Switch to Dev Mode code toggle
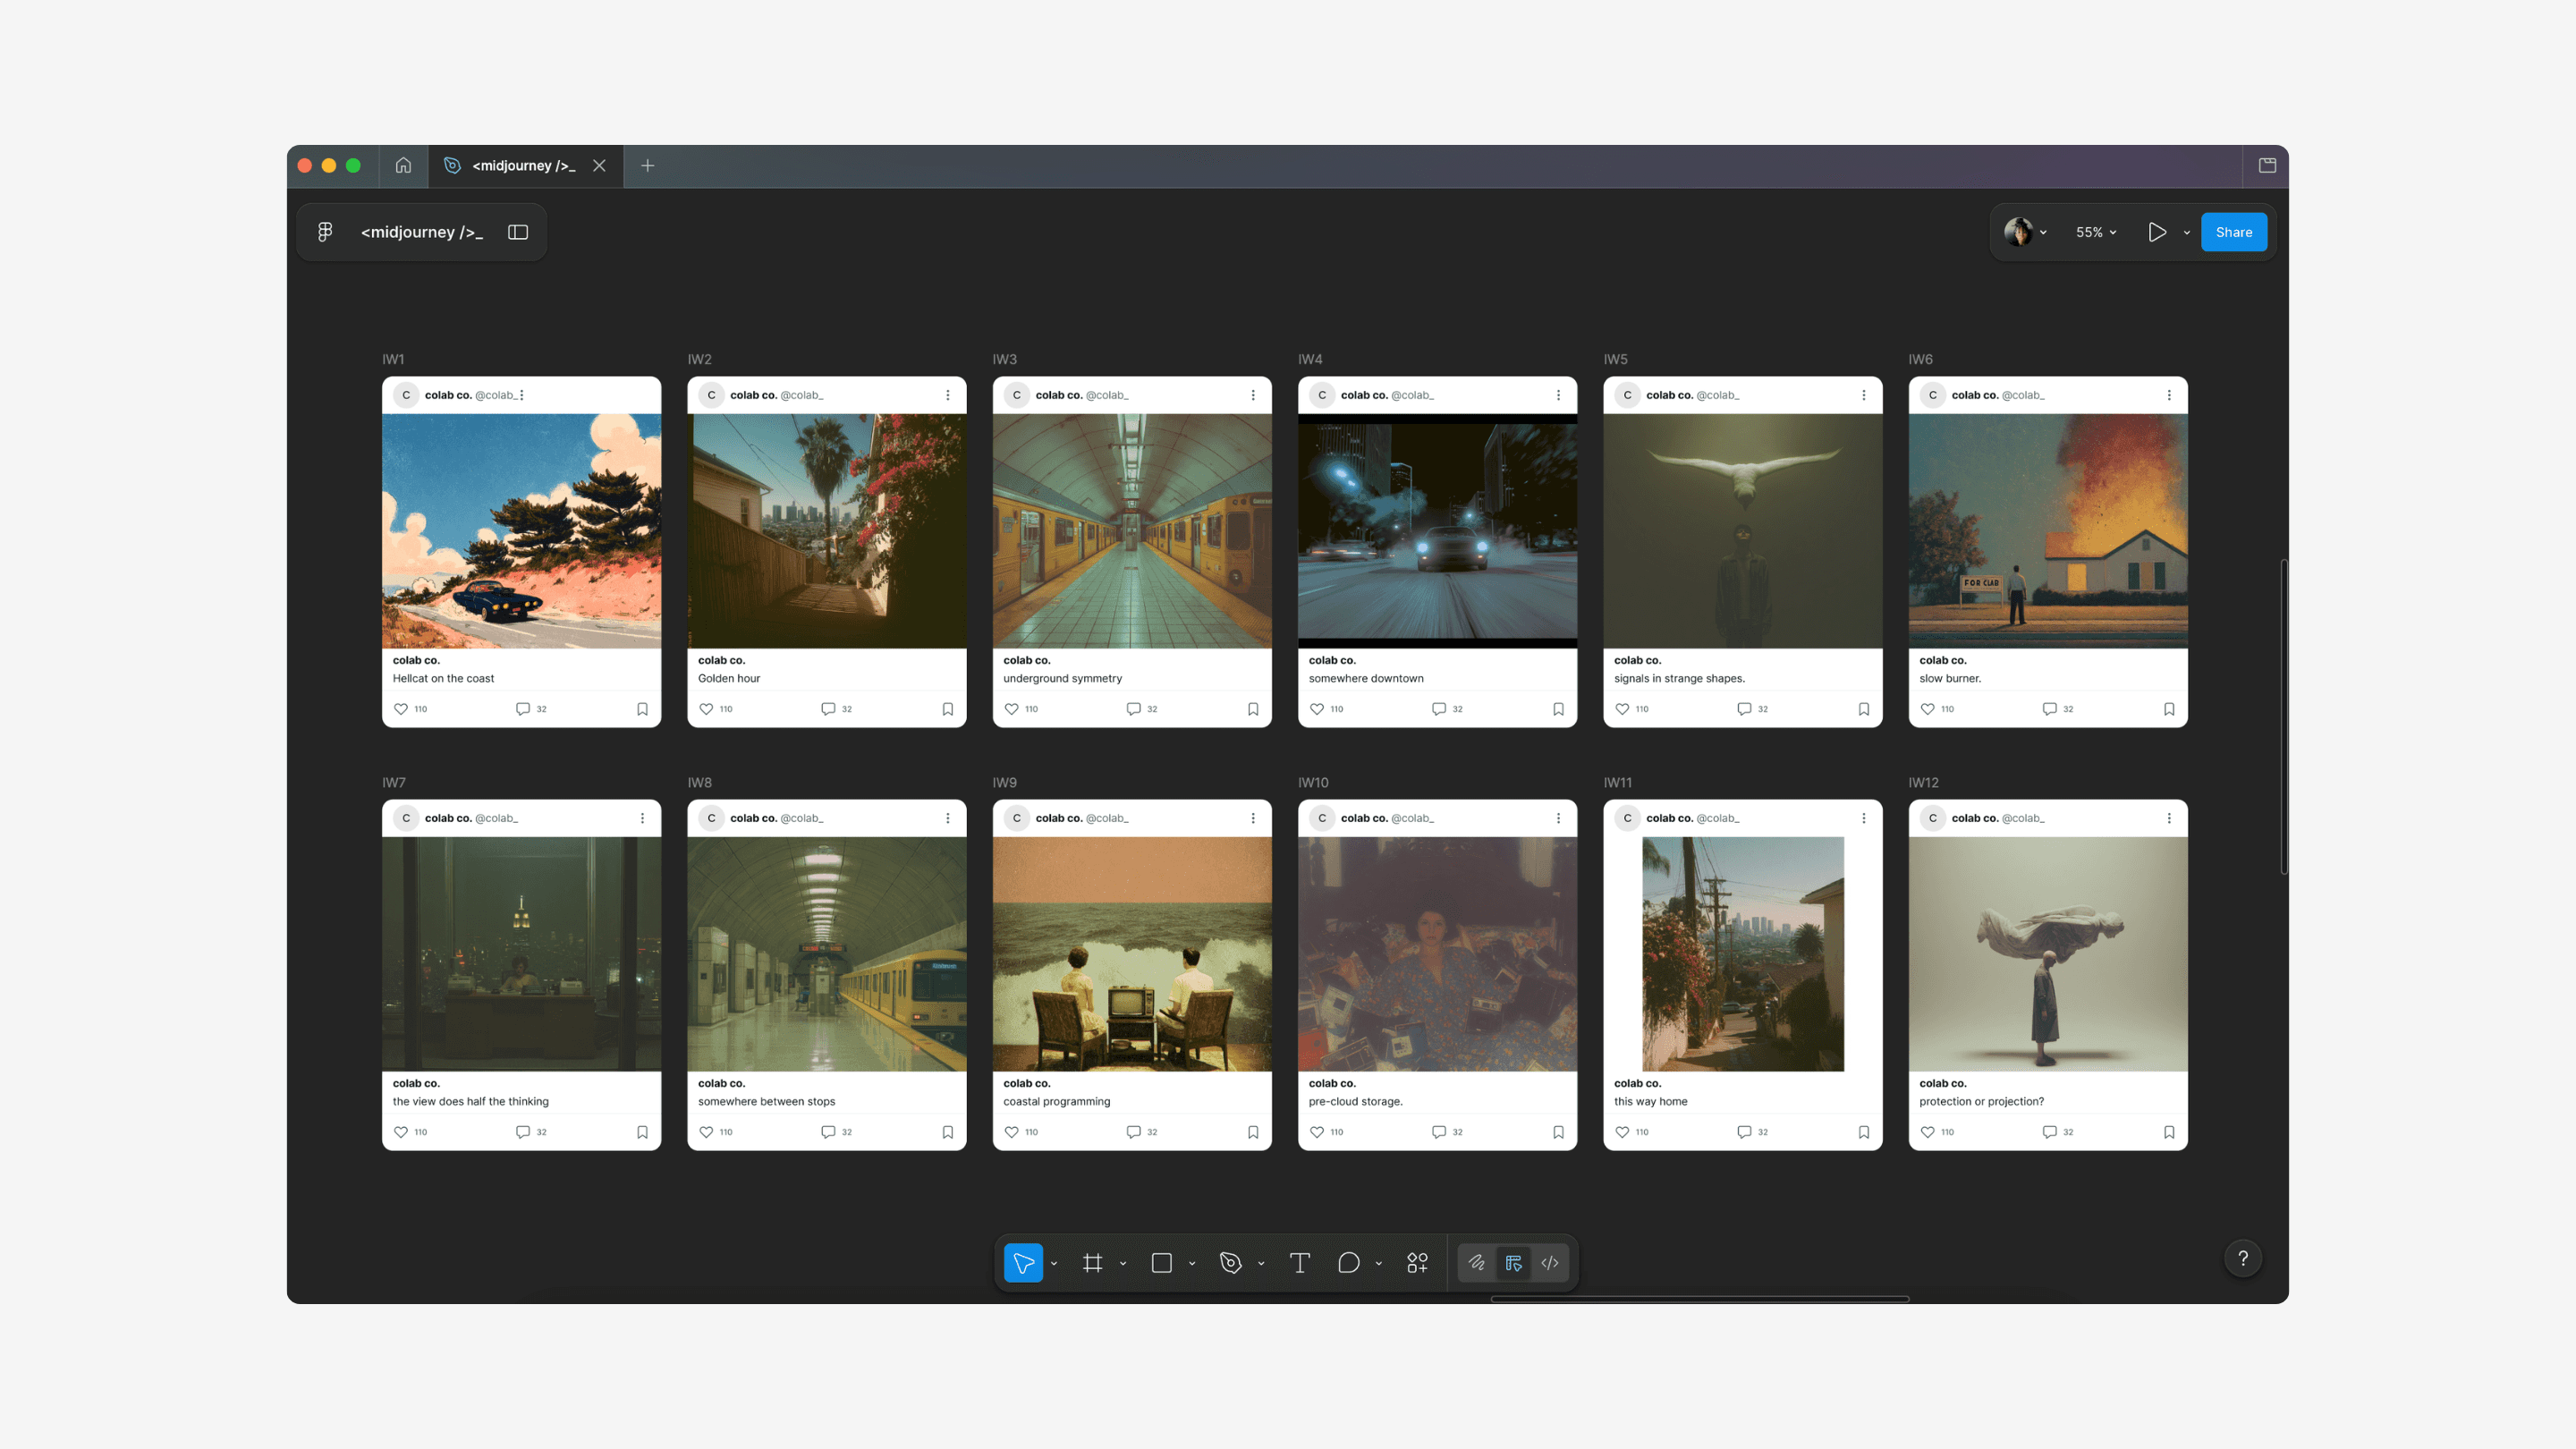Screen dimensions: 2576x1449 [1549, 1263]
